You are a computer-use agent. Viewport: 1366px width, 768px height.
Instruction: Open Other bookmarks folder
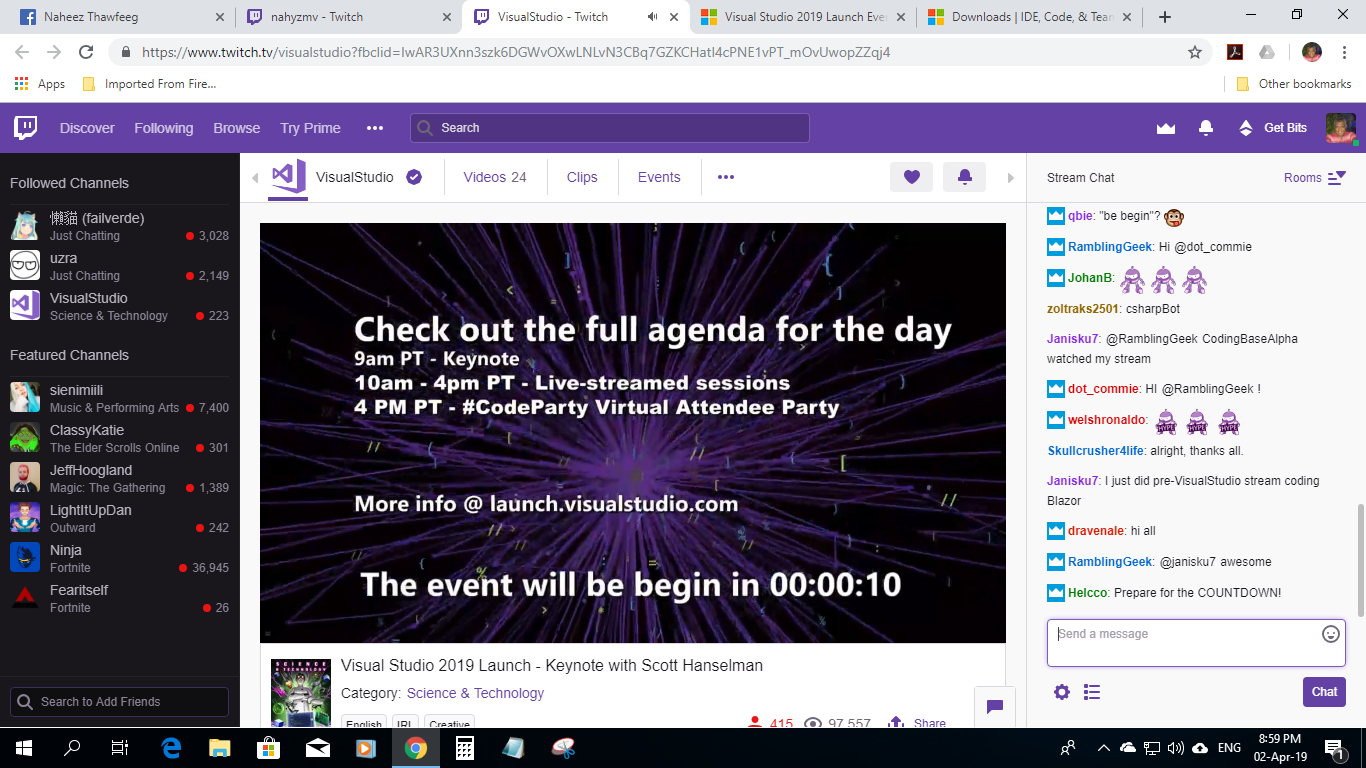pos(1294,84)
